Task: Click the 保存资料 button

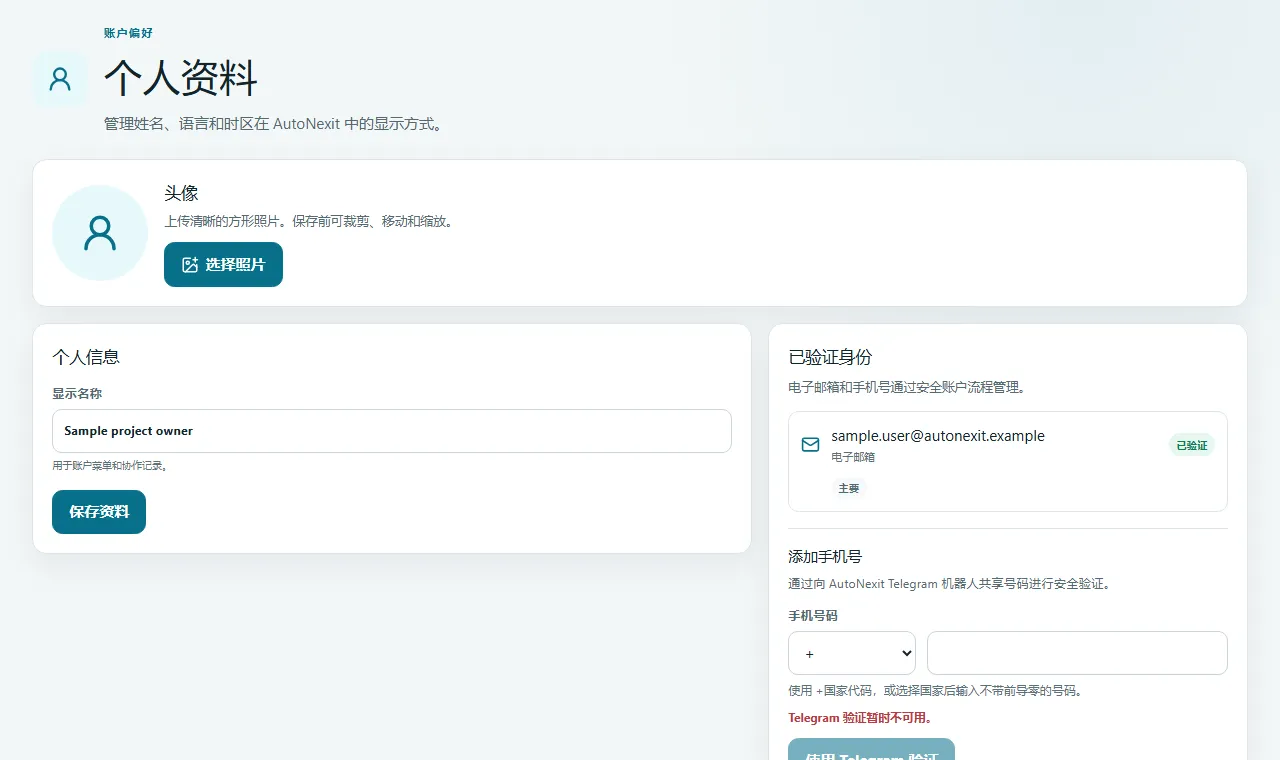Action: (x=99, y=512)
